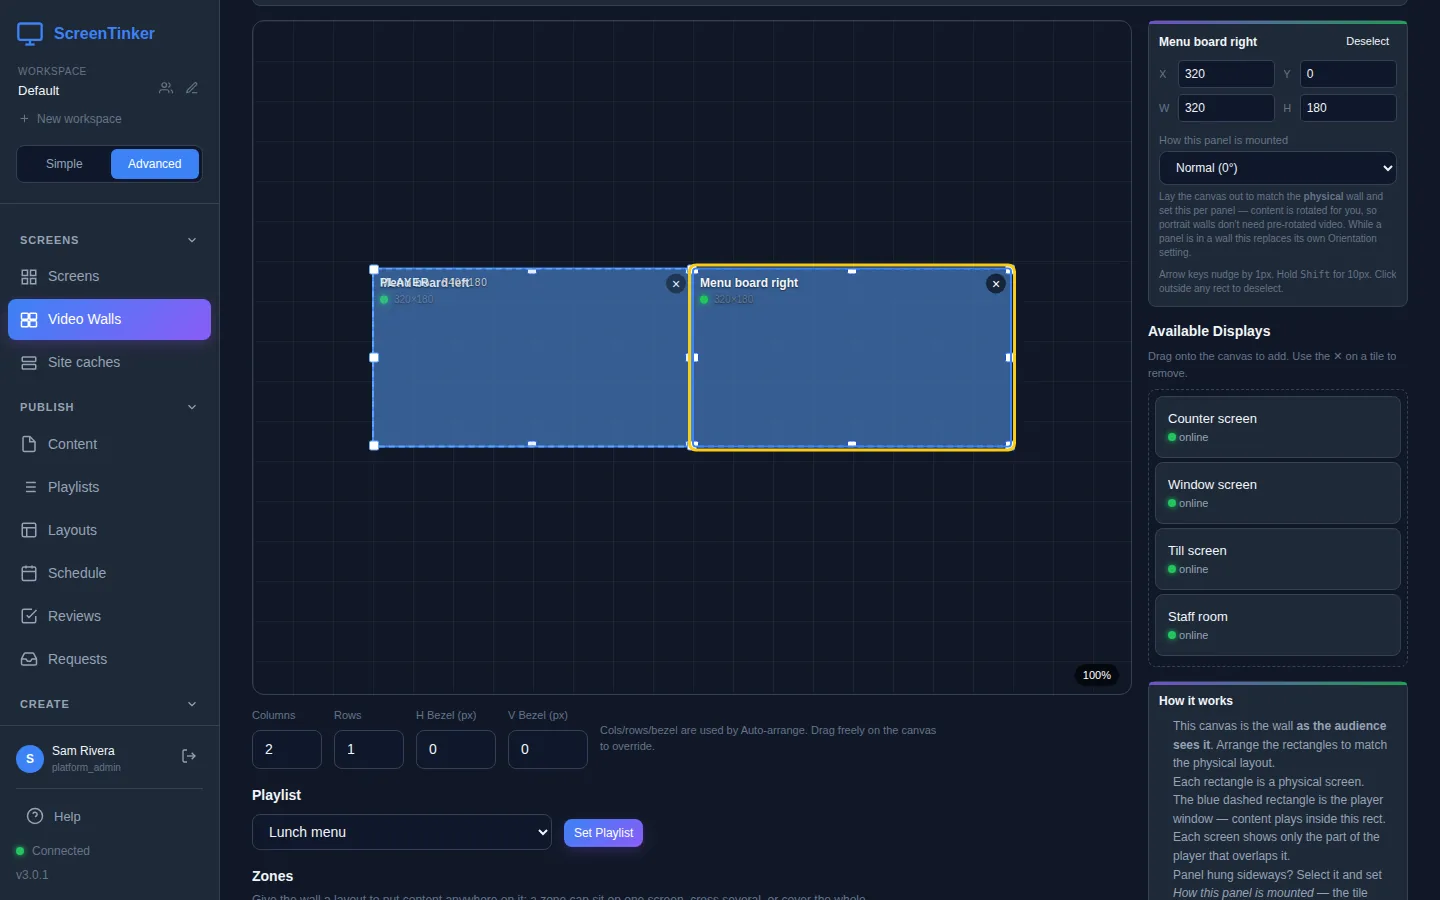Click the Available Displays heading
This screenshot has width=1440, height=900.
1209,331
